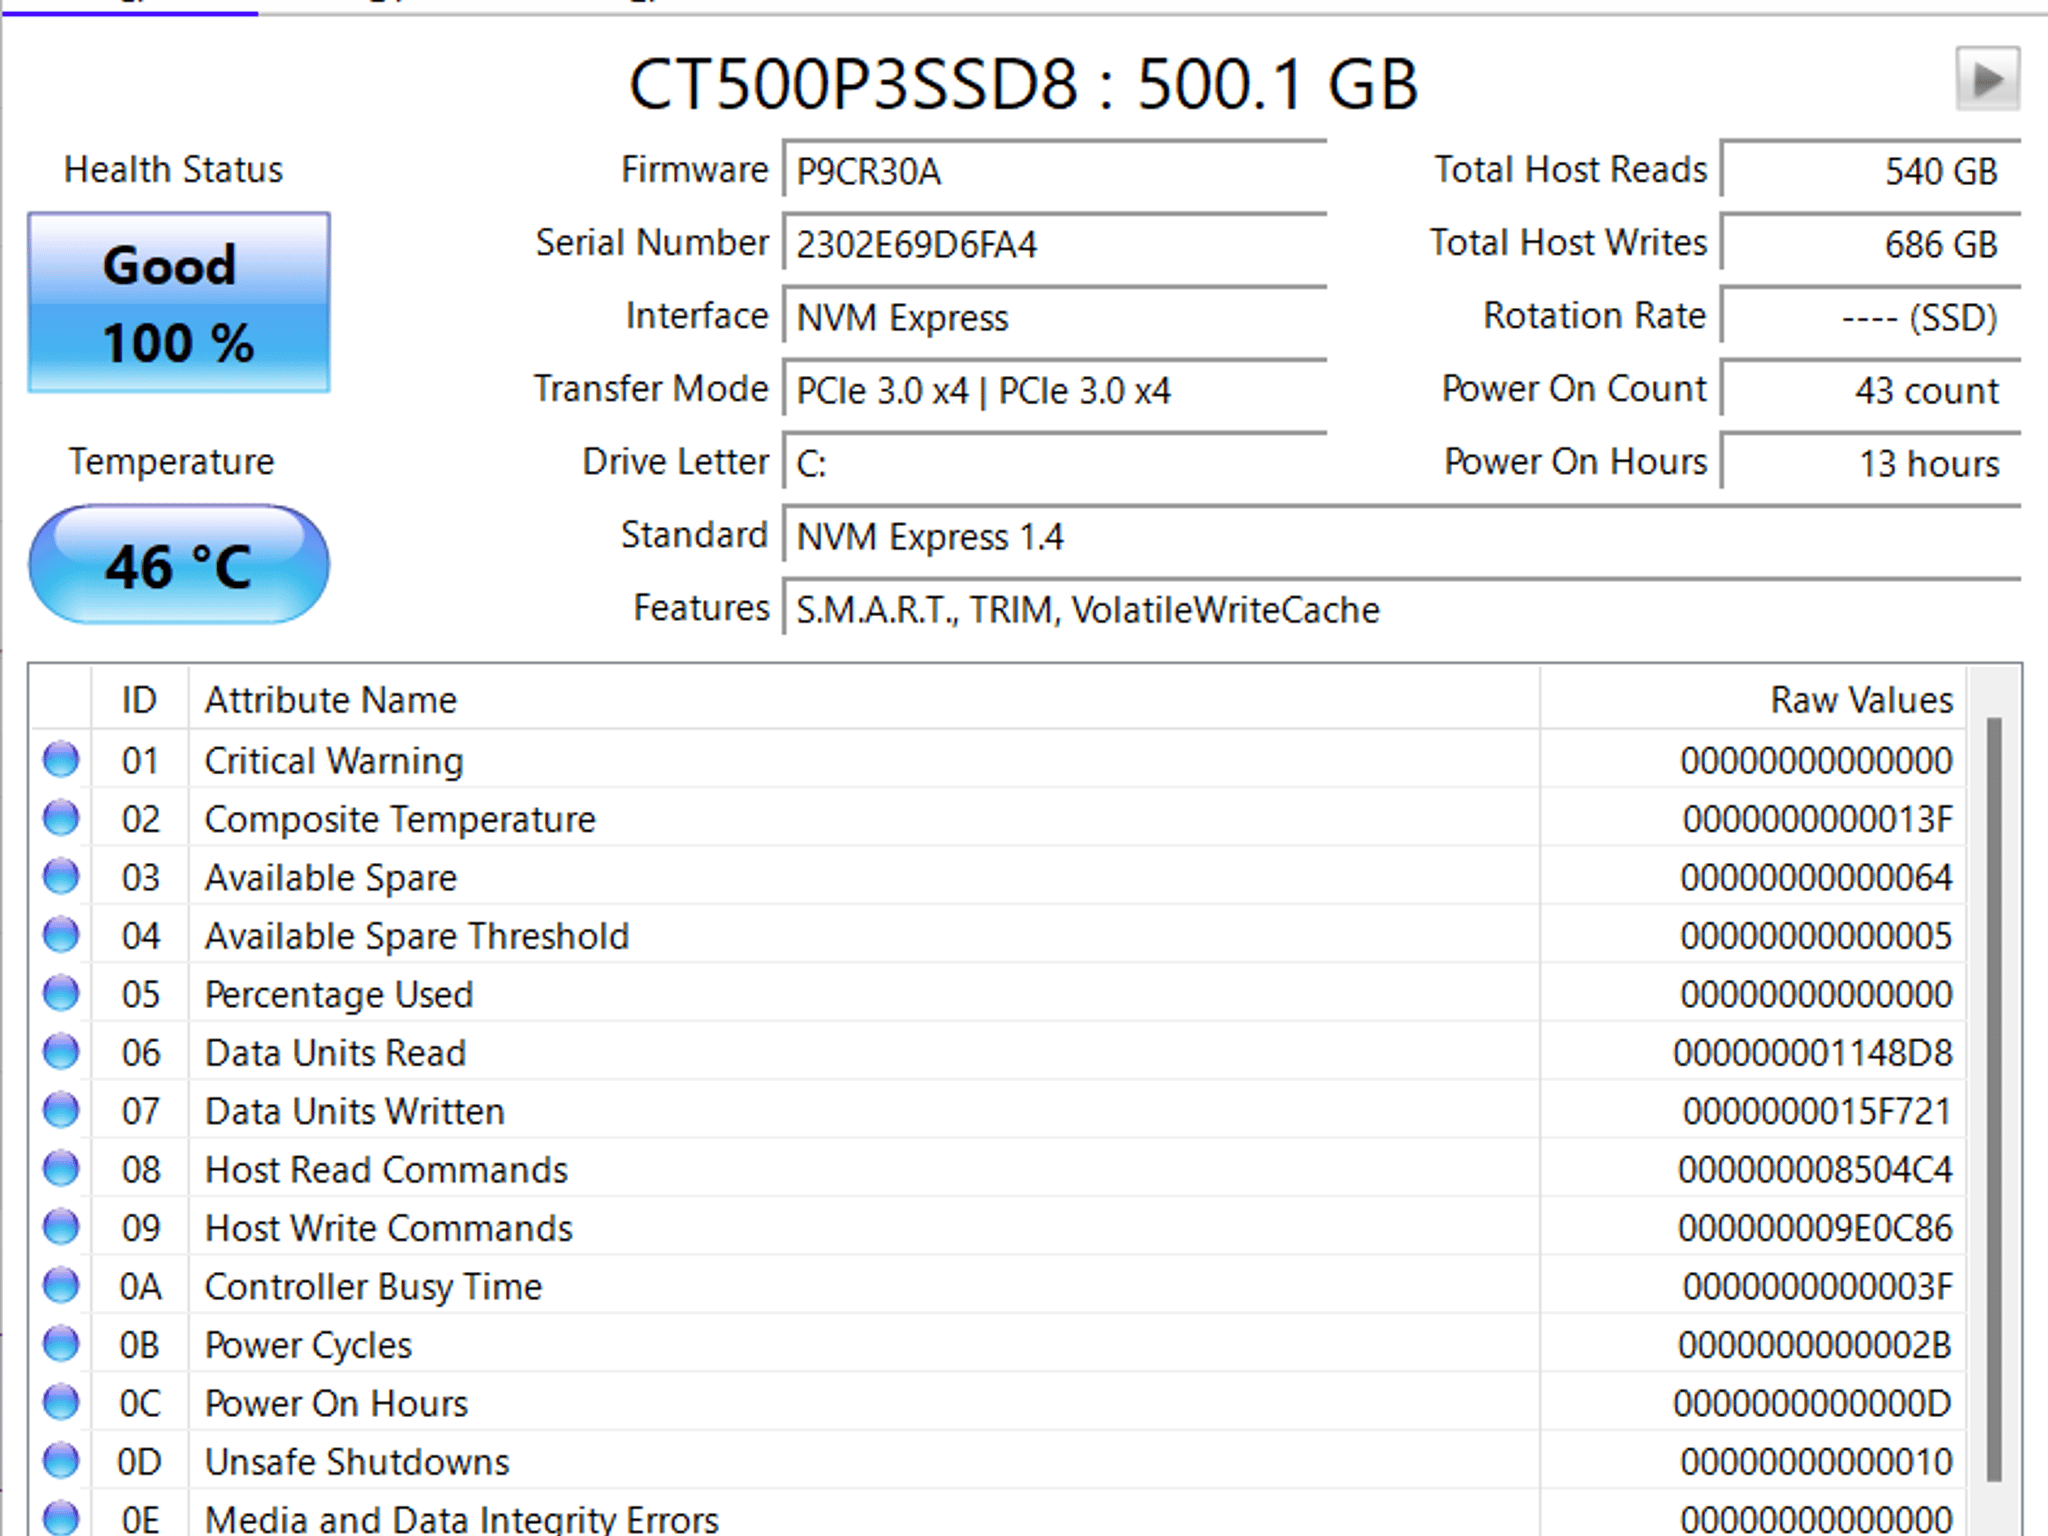Click the Raw Values column header
This screenshot has height=1536, width=2048.
[x=1752, y=699]
